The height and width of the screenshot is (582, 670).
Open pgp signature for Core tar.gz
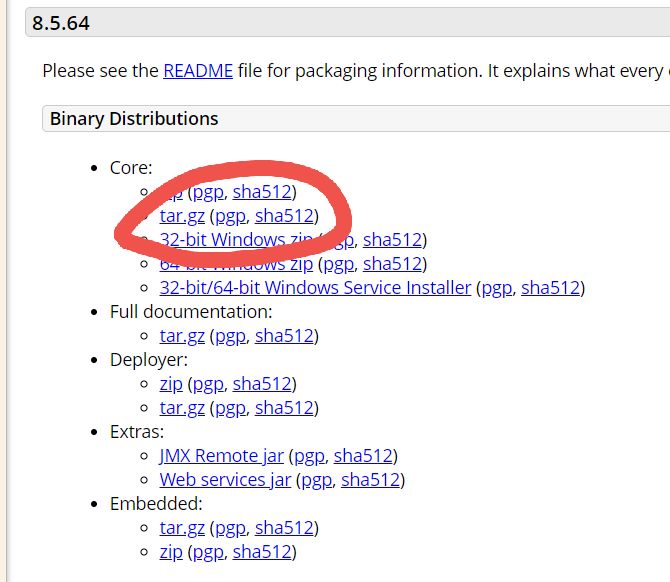pyautogui.click(x=230, y=215)
